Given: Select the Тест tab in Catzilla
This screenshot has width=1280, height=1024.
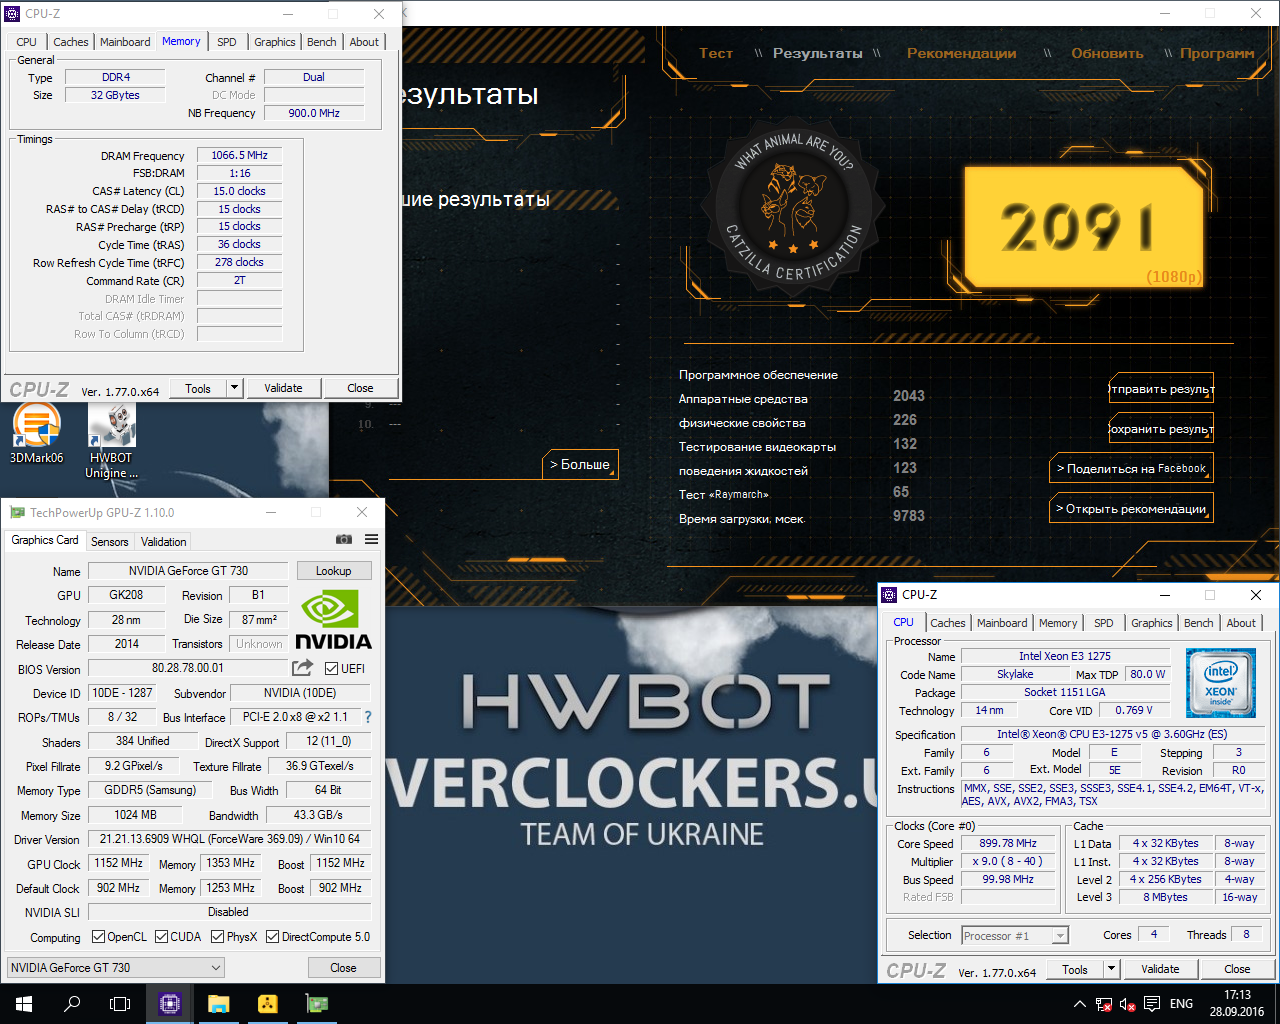Looking at the screenshot, I should [716, 53].
